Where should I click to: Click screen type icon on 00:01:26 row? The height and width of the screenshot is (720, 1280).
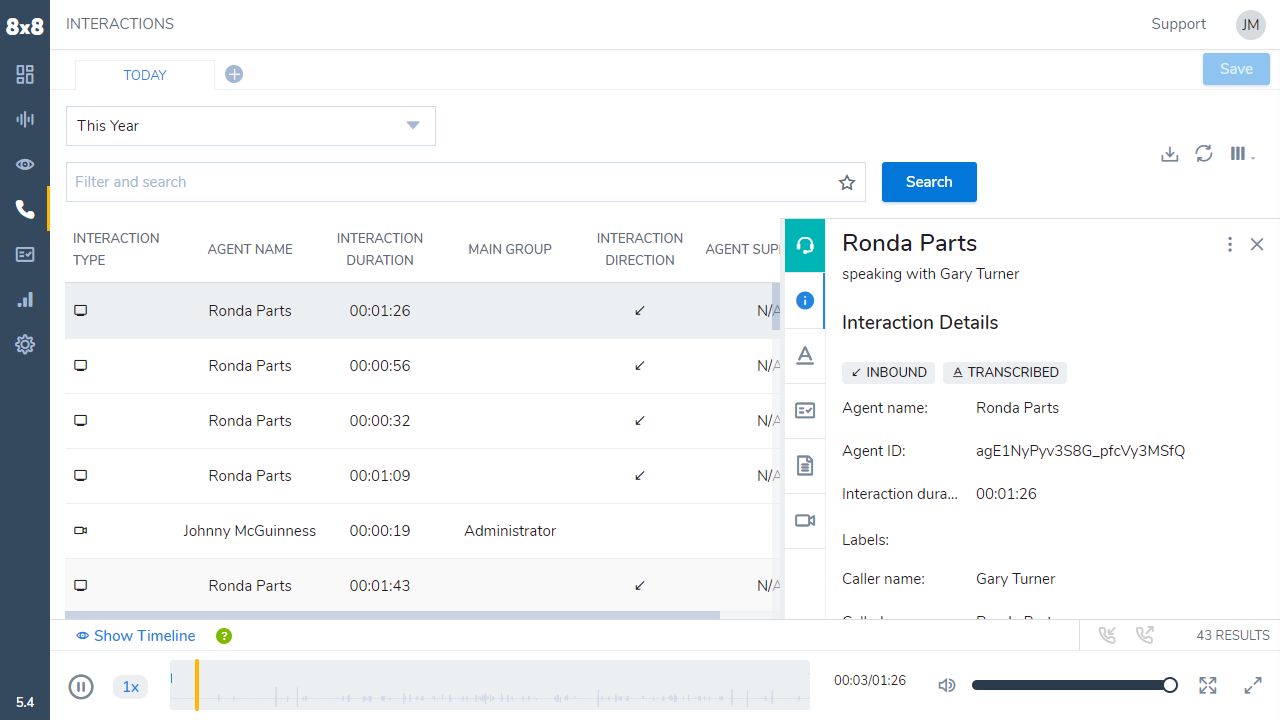81,311
